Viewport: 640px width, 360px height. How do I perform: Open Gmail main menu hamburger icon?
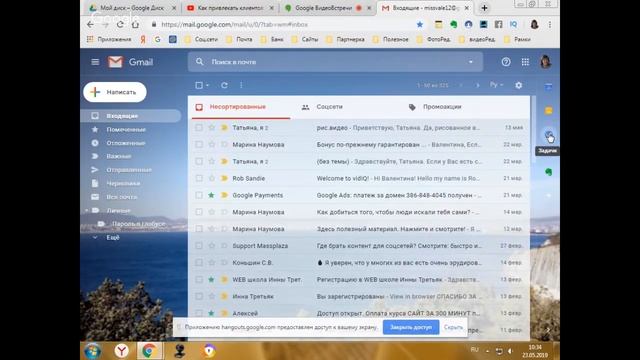(95, 62)
